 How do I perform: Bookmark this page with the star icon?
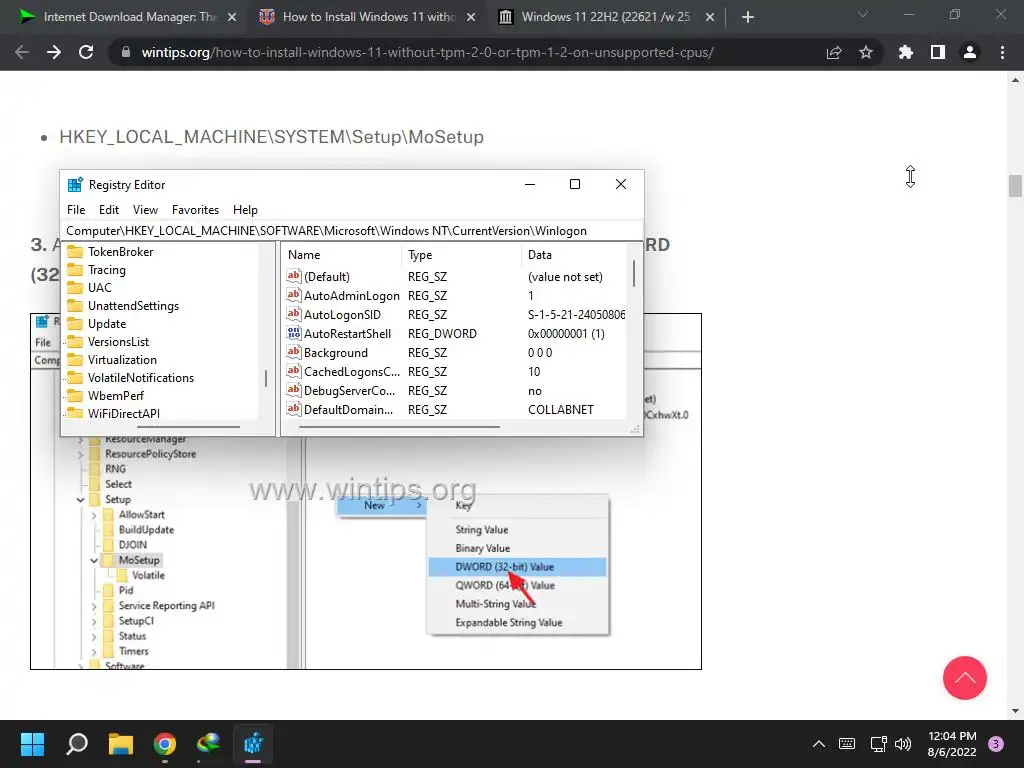click(x=866, y=52)
